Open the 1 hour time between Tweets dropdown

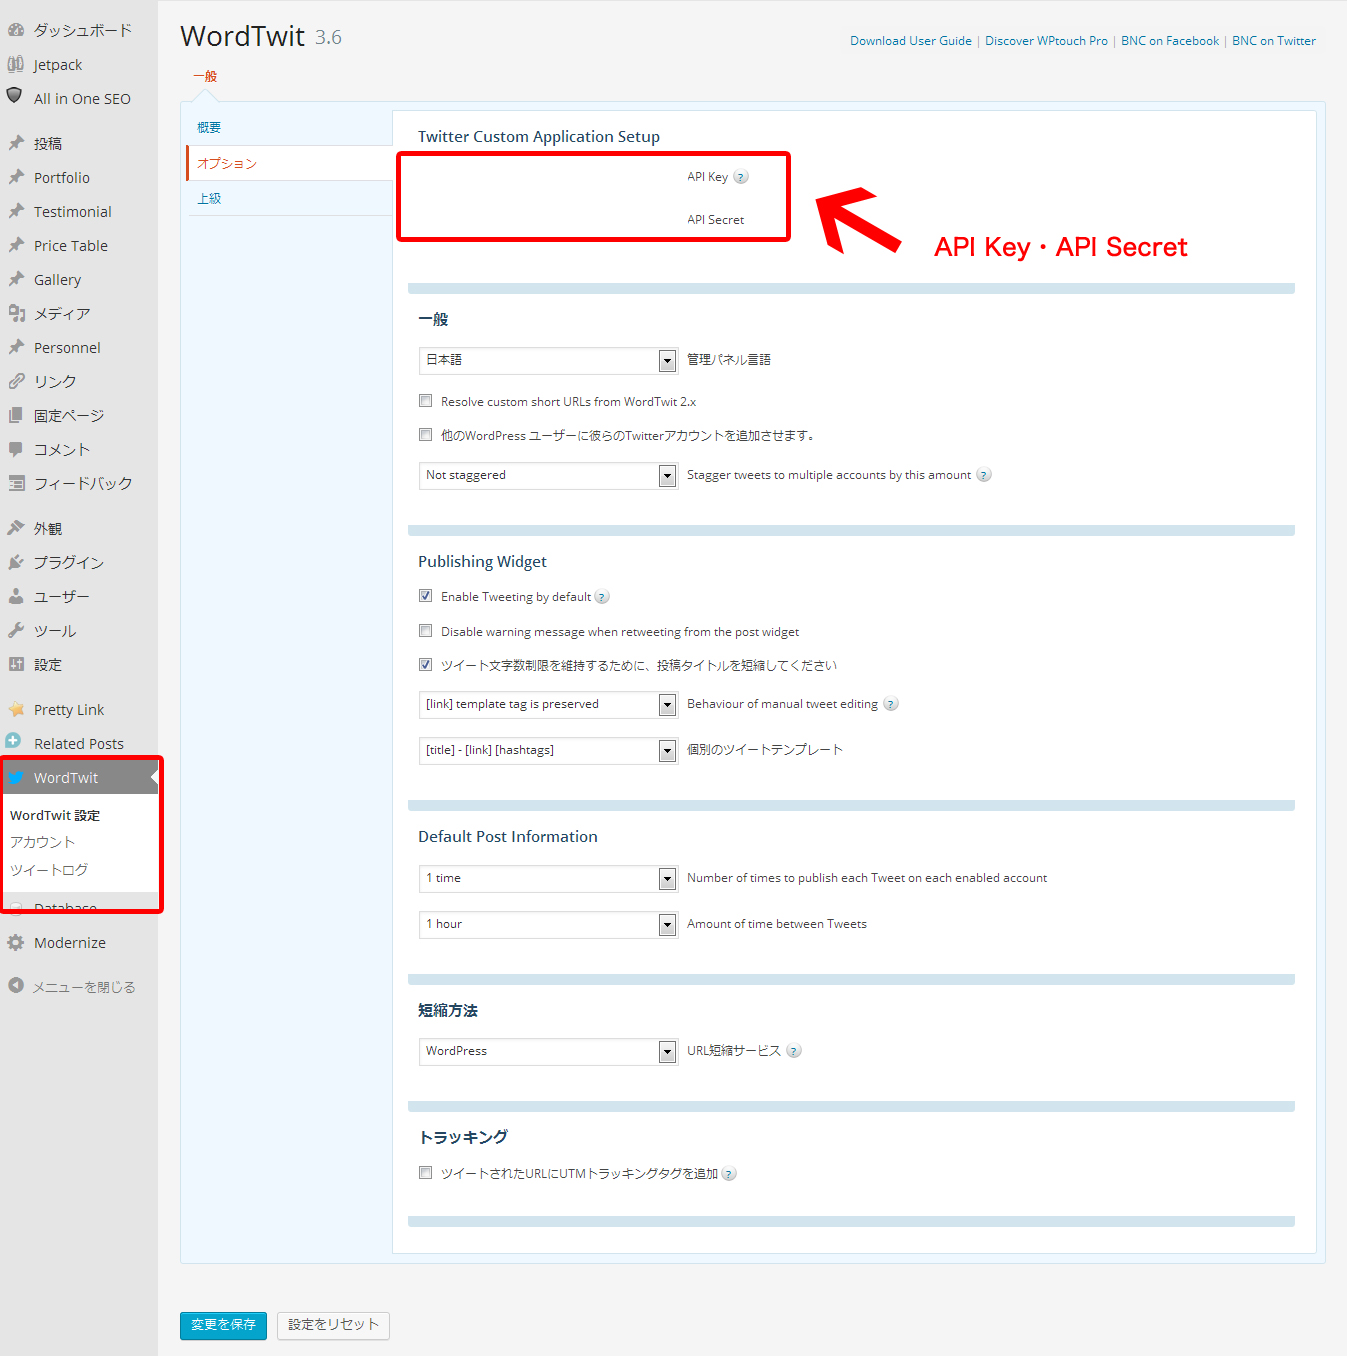point(548,924)
